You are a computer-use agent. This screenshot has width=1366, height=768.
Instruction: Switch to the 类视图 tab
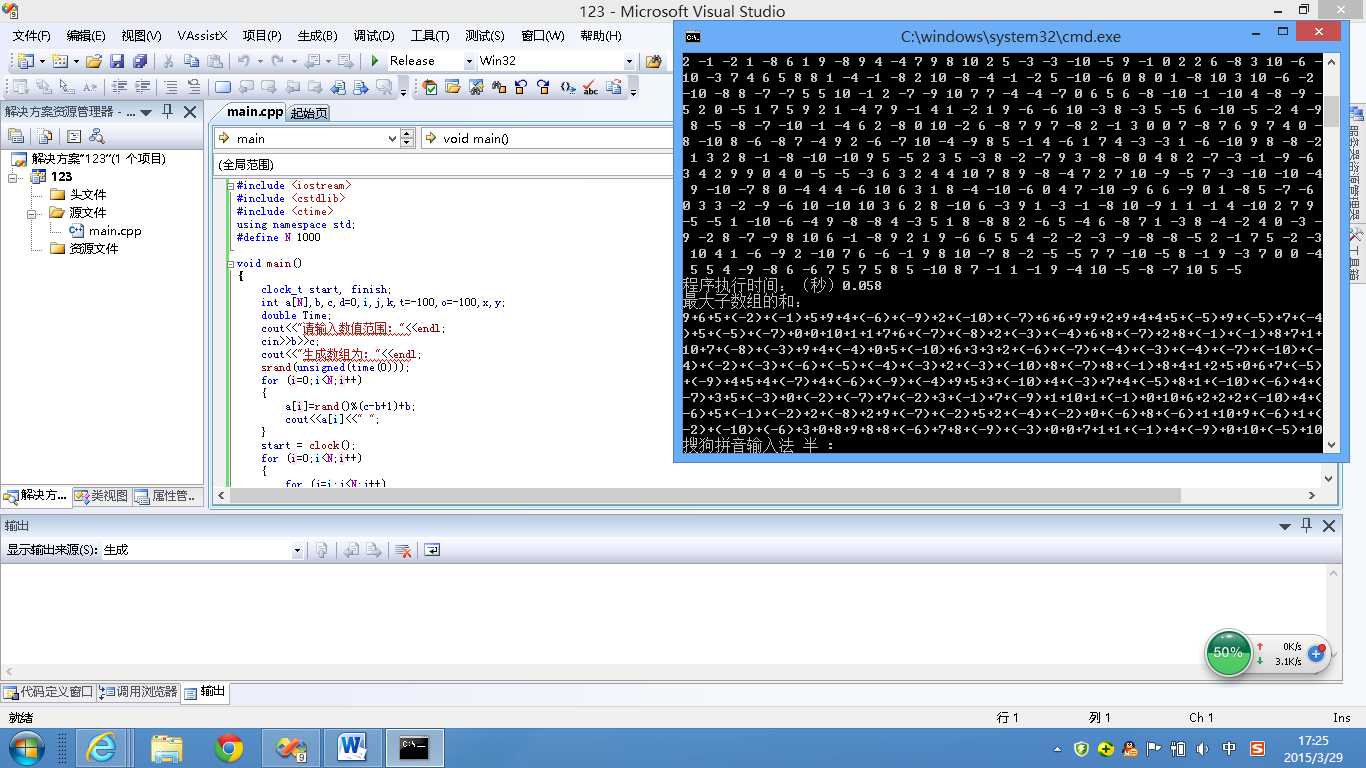tap(101, 496)
